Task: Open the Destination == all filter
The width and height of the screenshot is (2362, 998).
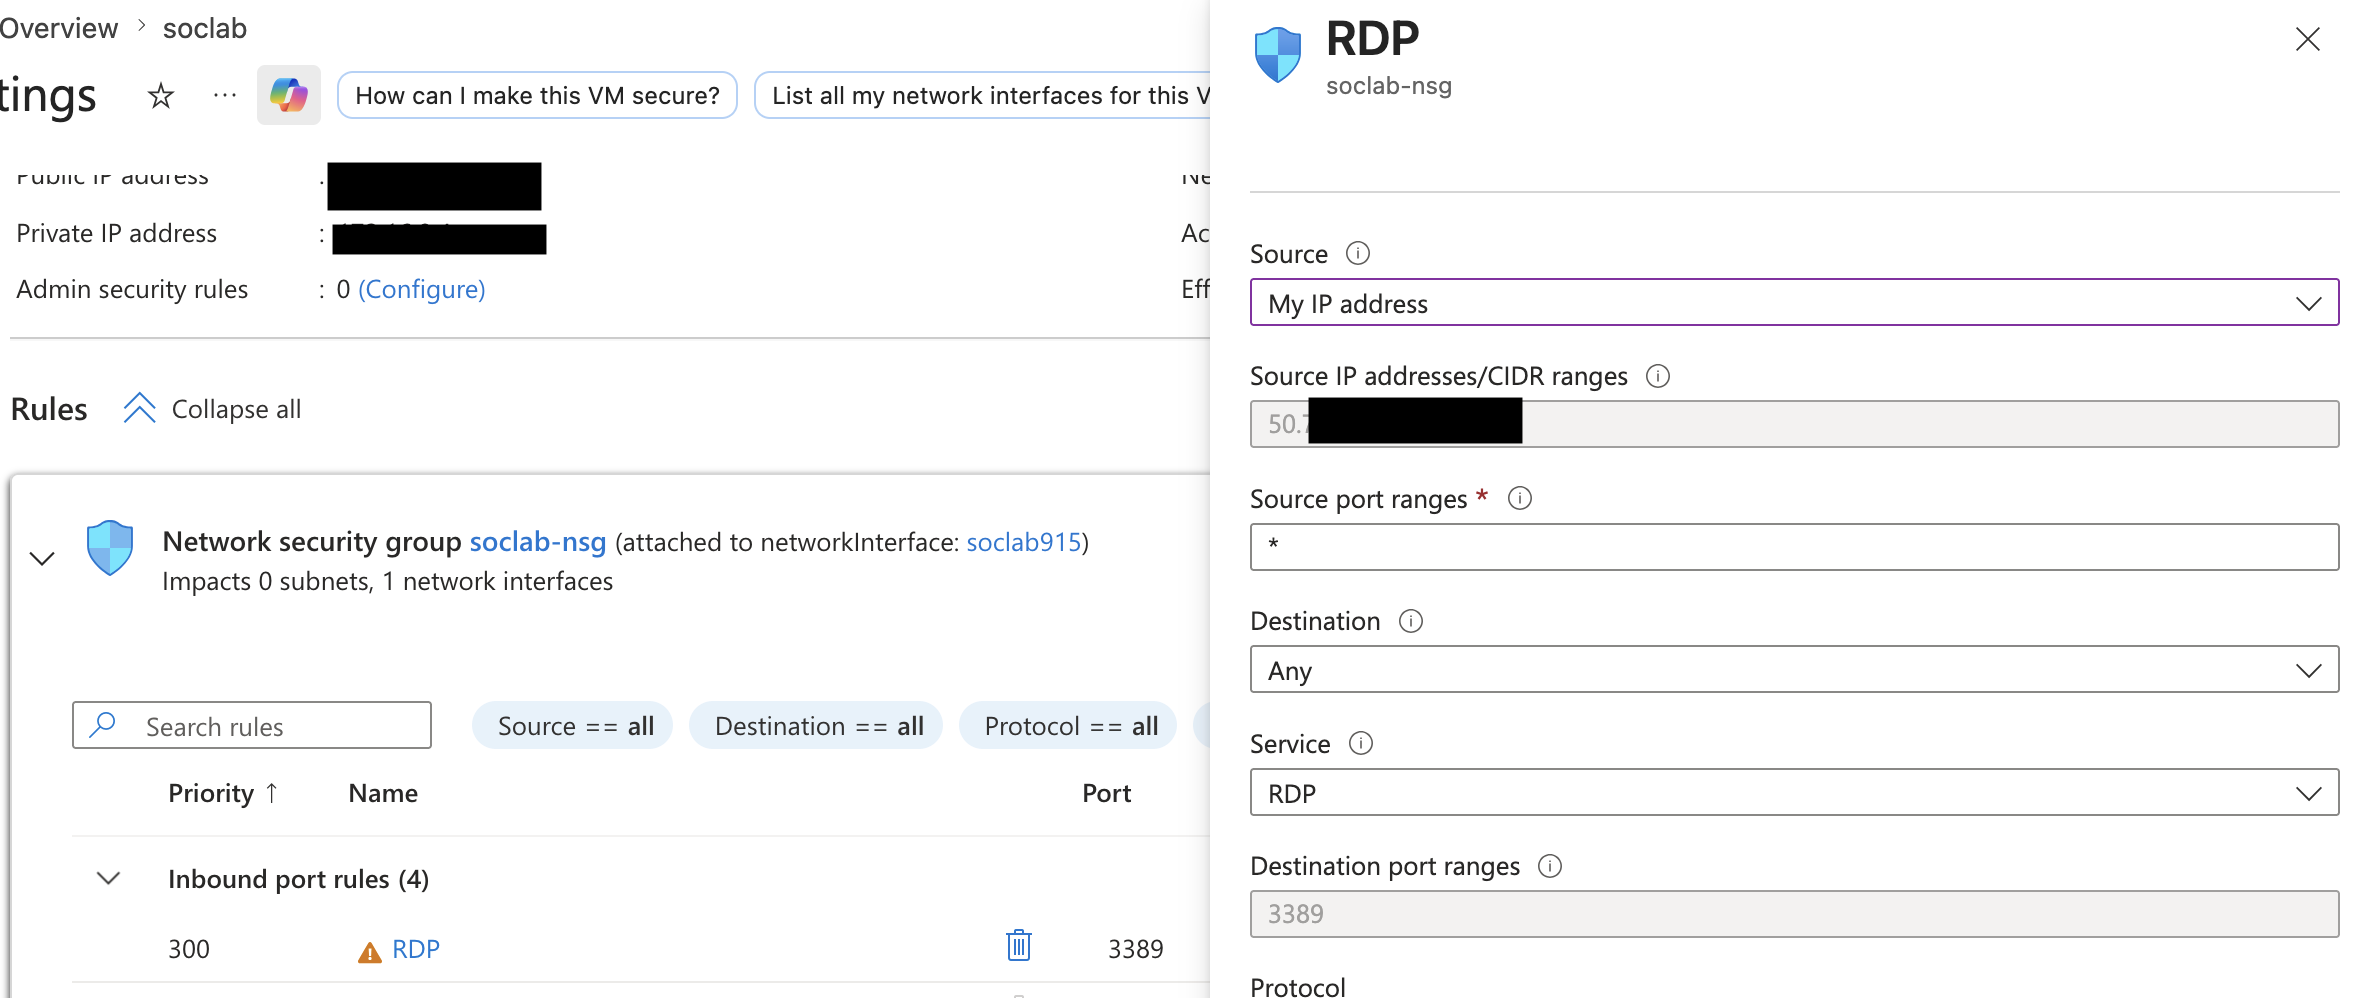Action: 817,725
